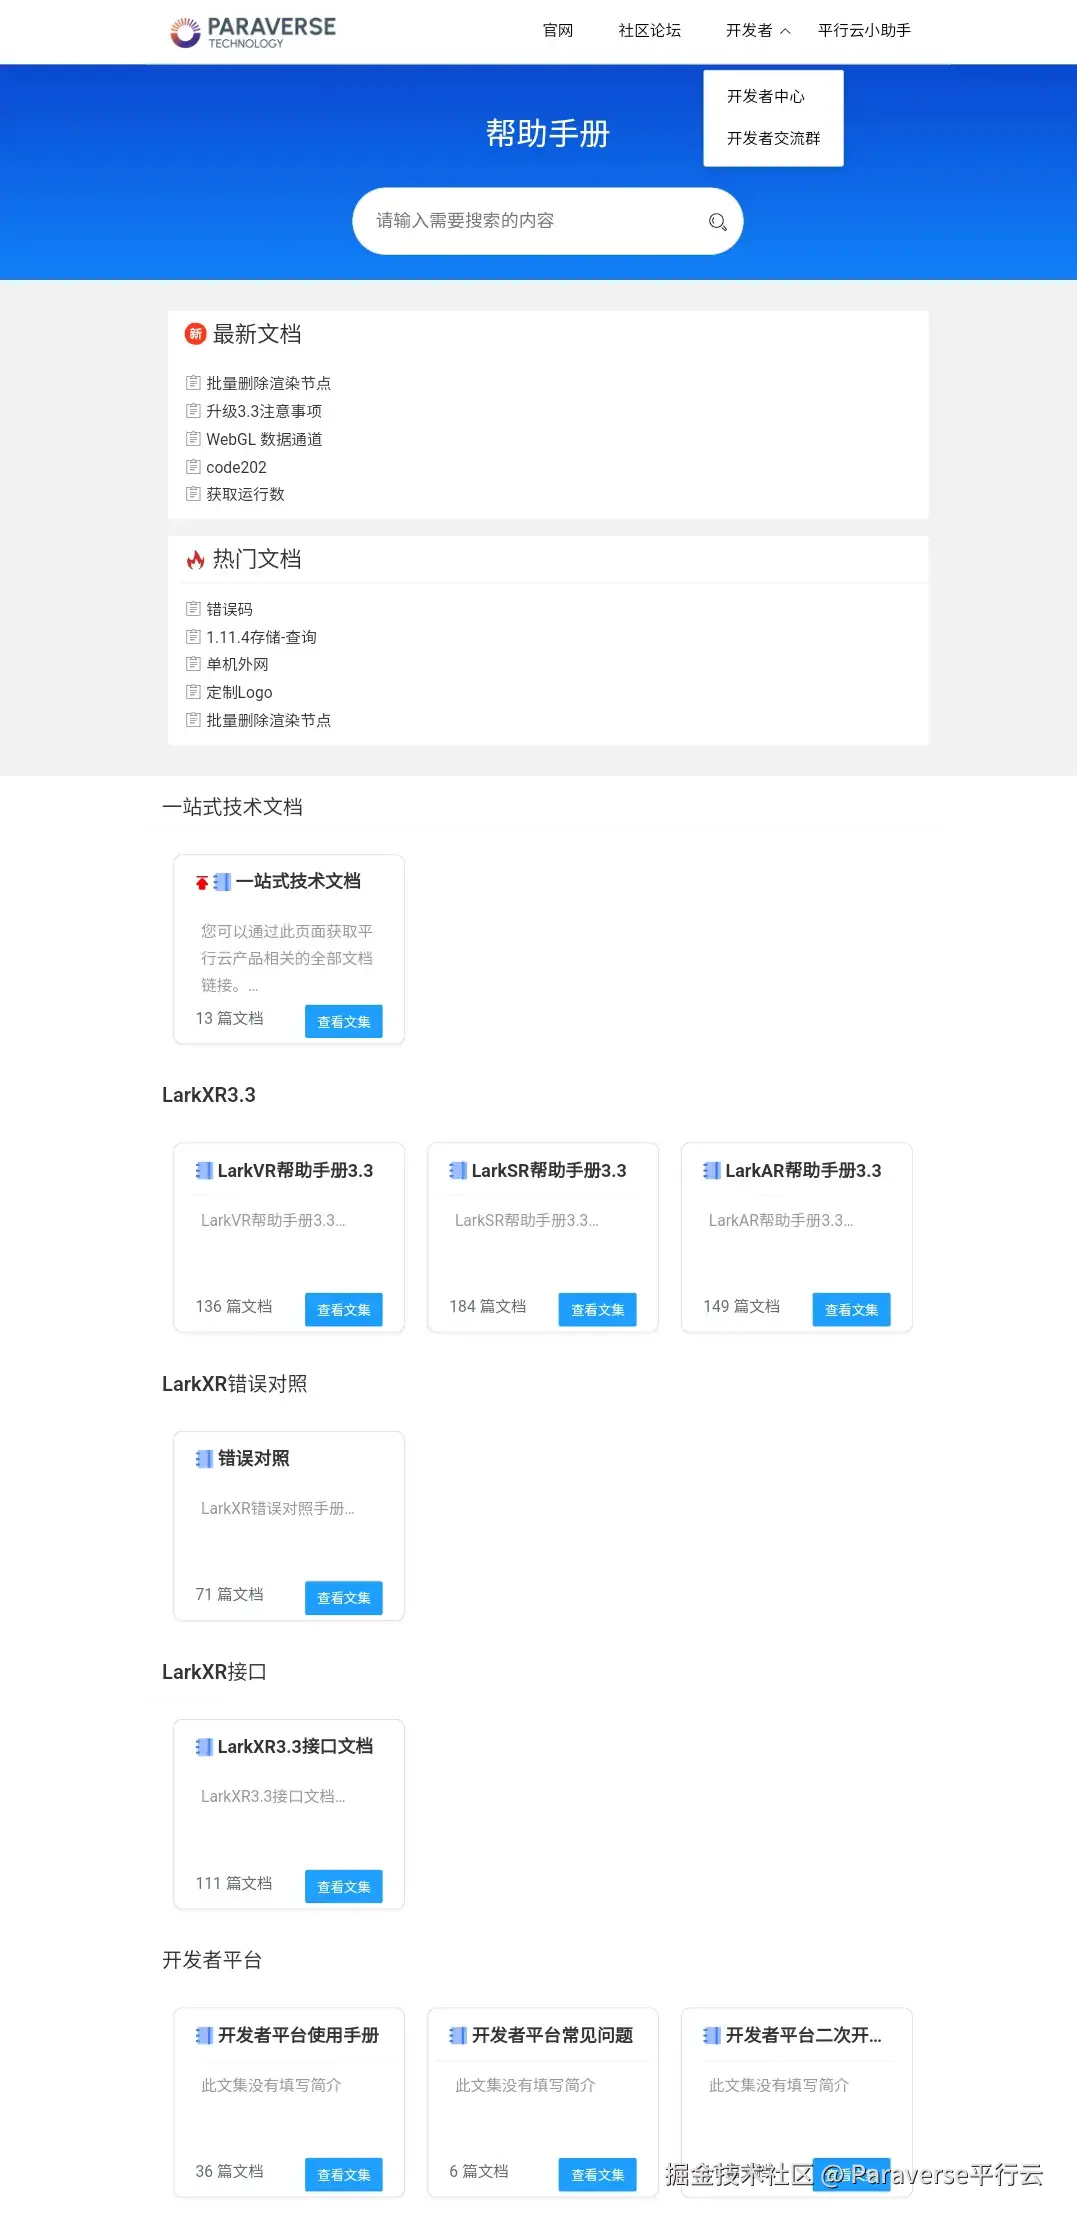Click notebook icon on 开发者平台二次开... card
This screenshot has height=2222, width=1077.
(x=712, y=2036)
